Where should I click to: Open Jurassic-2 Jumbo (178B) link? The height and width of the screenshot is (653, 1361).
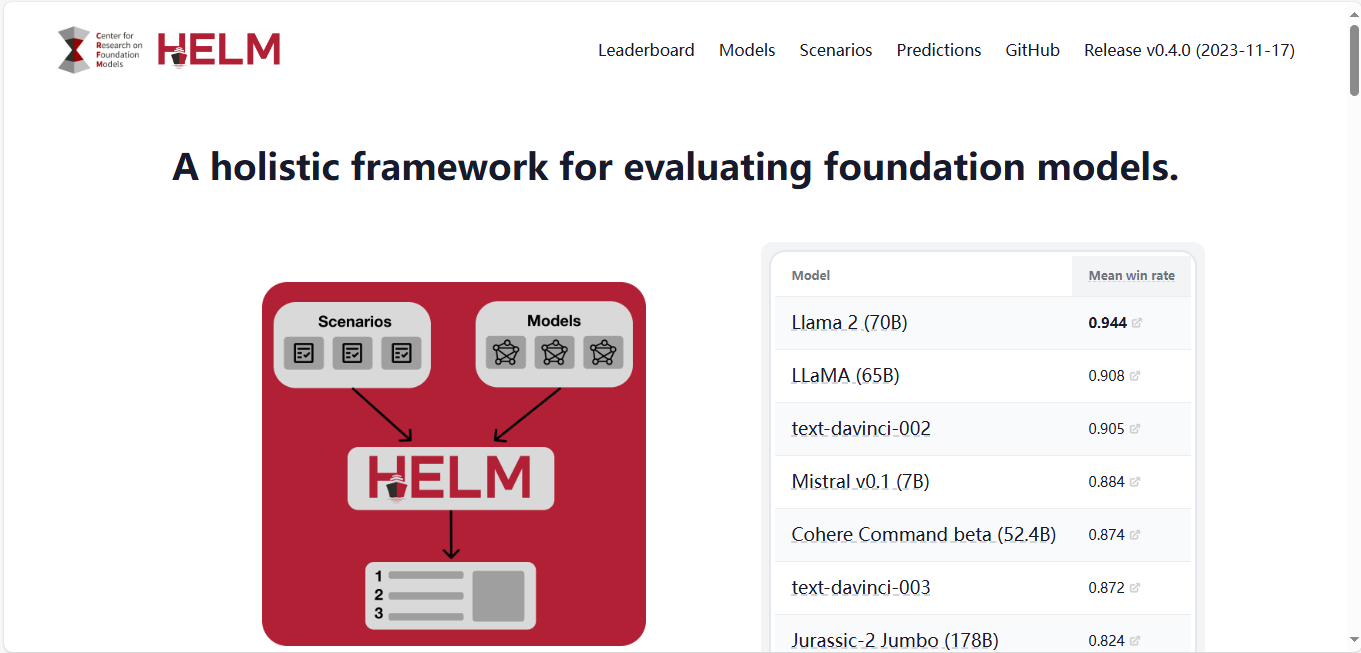tap(895, 641)
